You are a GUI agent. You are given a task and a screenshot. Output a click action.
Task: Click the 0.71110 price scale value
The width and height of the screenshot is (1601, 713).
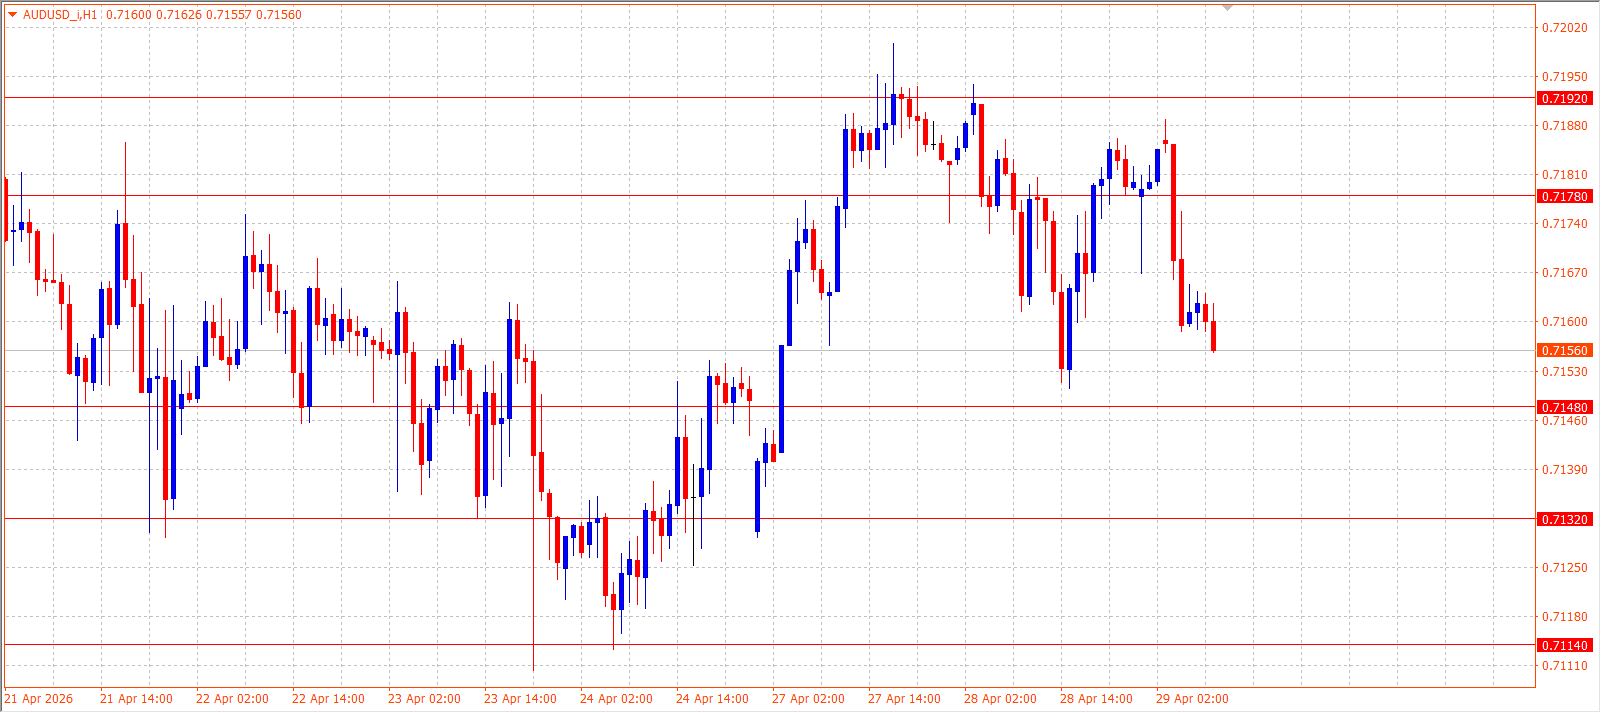point(1564,665)
